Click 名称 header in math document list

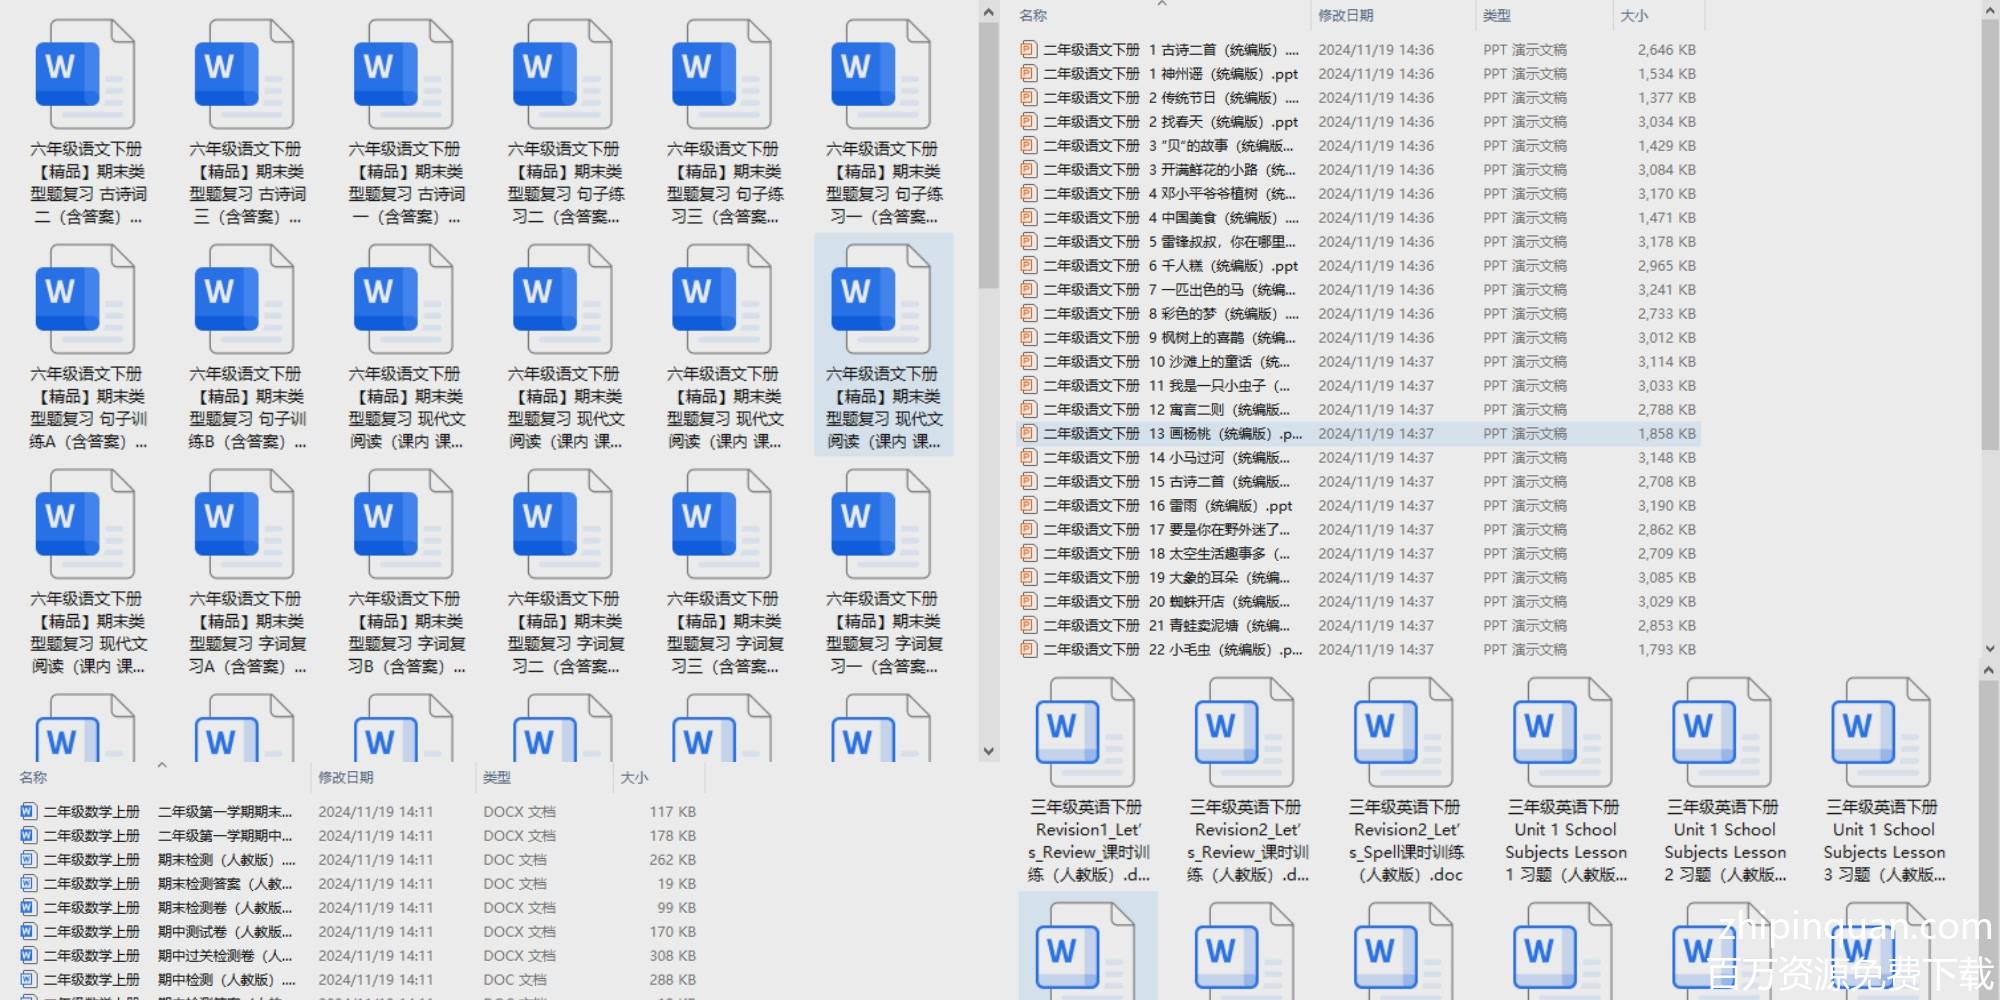click(x=33, y=778)
